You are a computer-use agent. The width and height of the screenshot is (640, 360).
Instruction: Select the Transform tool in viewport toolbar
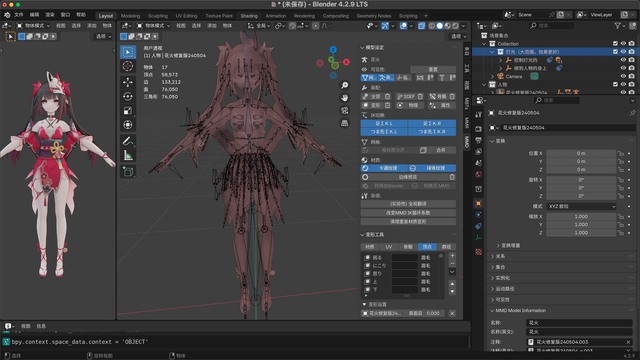pos(128,124)
